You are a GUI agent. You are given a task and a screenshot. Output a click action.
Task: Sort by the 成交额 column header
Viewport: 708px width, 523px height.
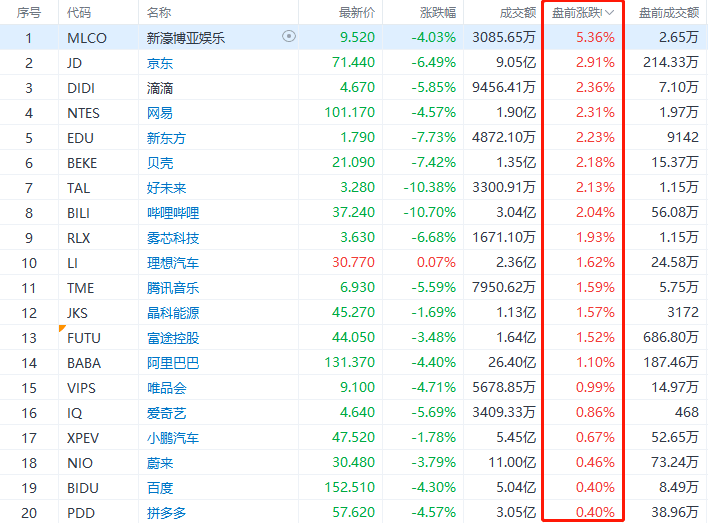tap(518, 13)
